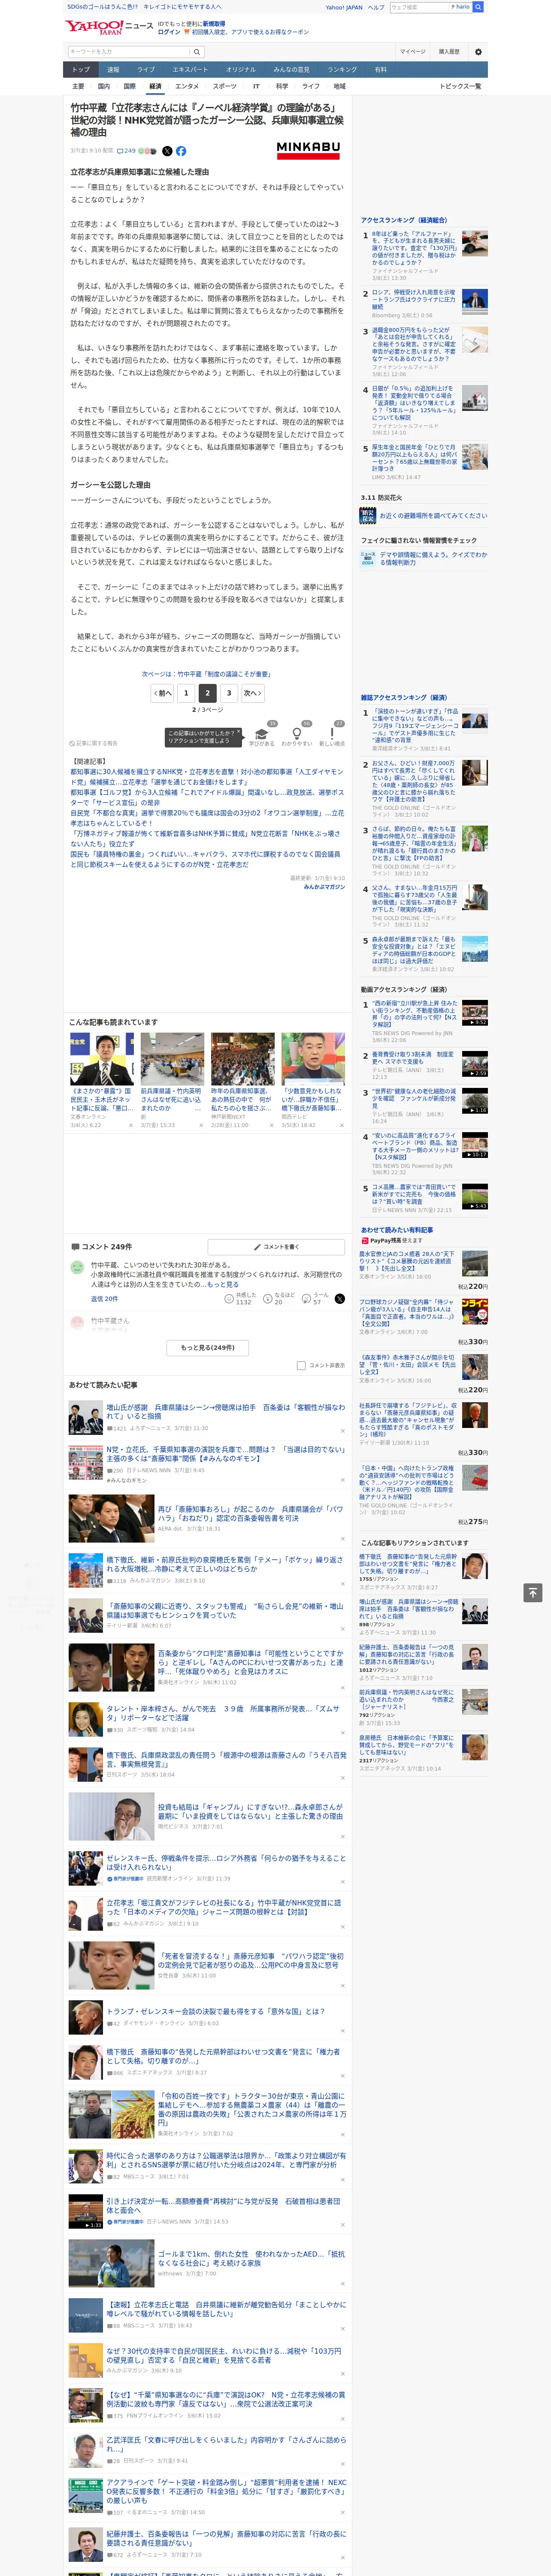551x2576 pixels.
Task: Select 速報 tab in main navigation
Action: point(113,70)
